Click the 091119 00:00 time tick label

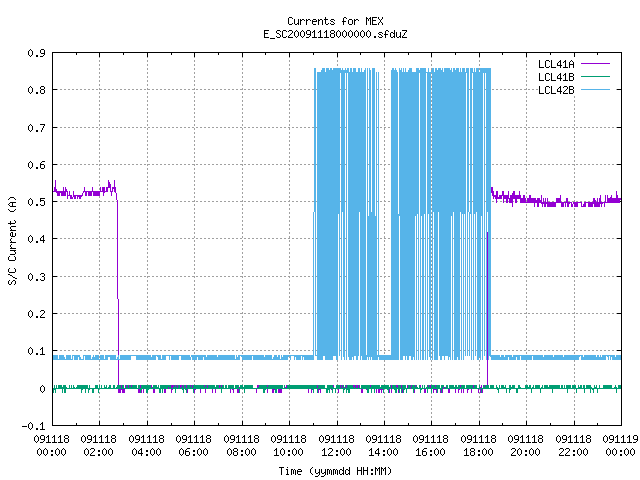tap(620, 446)
